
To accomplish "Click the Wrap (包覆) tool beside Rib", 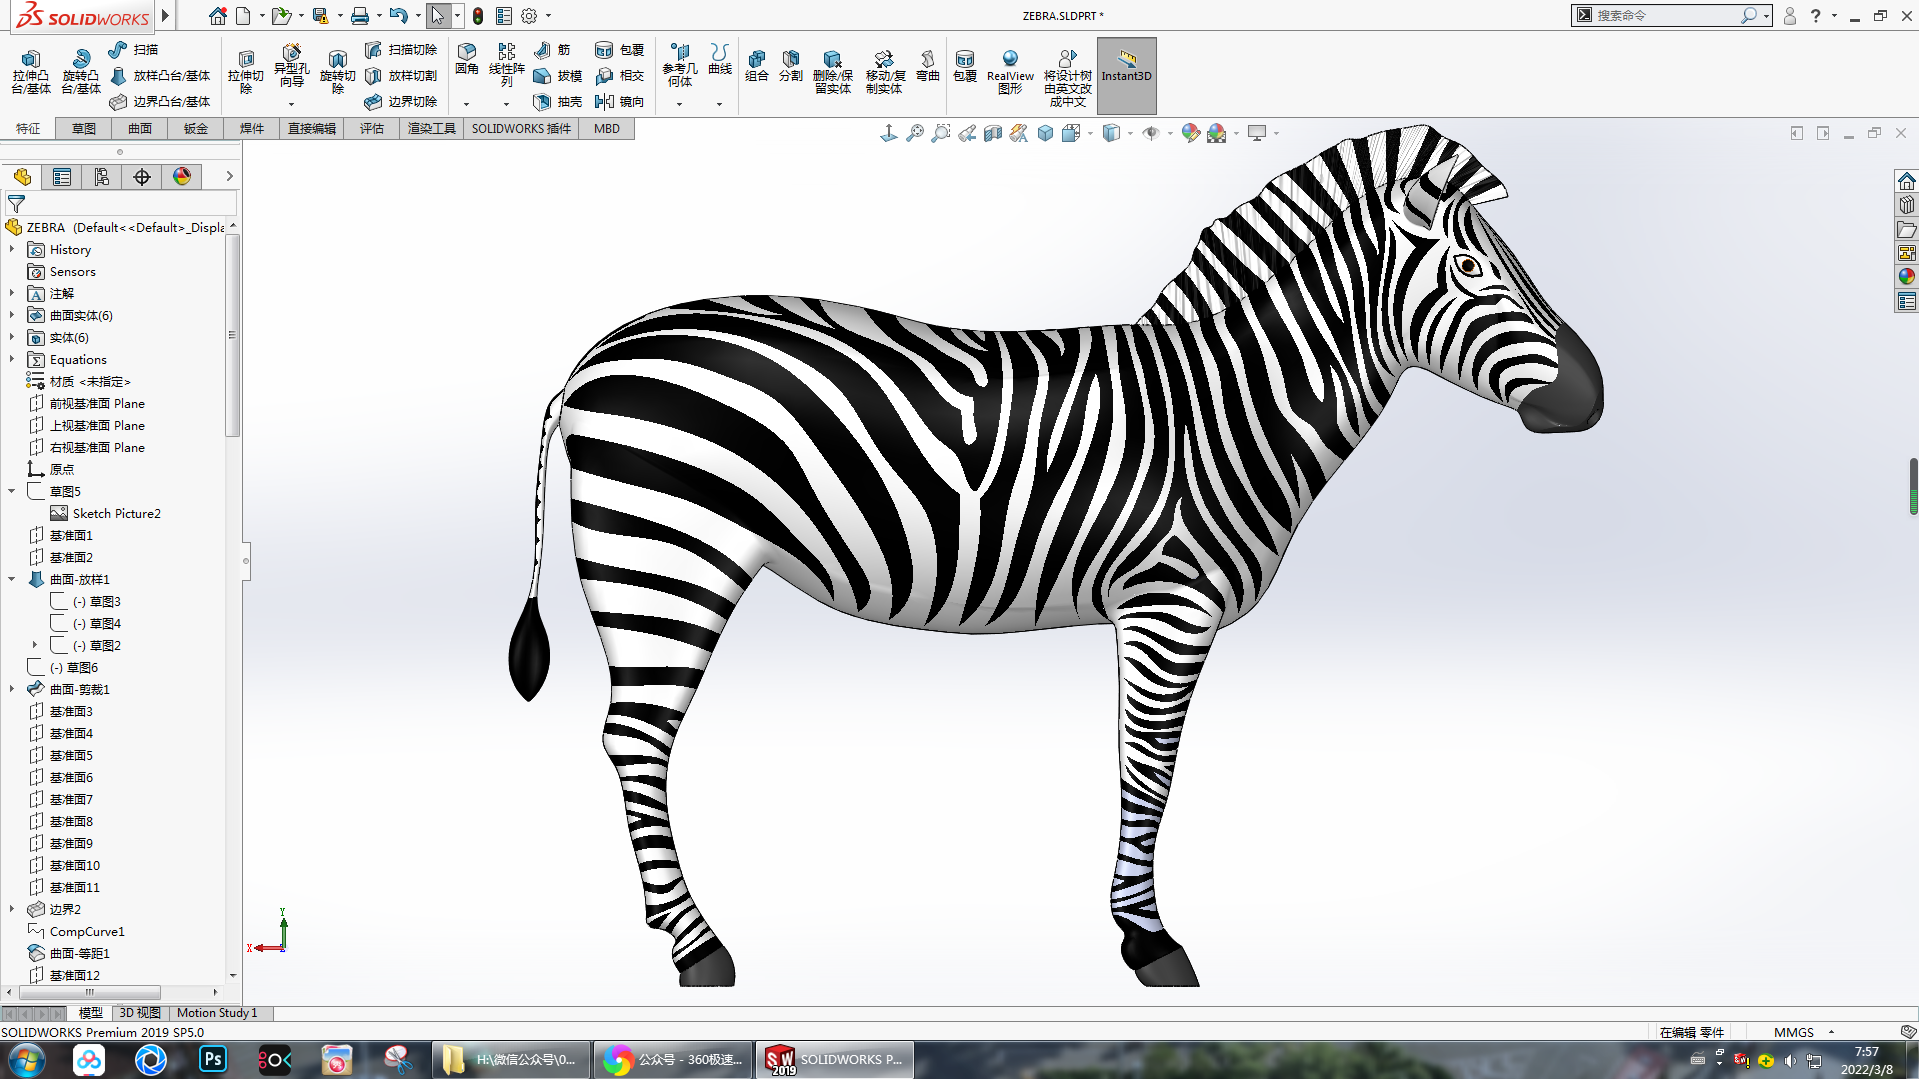I will coord(620,50).
